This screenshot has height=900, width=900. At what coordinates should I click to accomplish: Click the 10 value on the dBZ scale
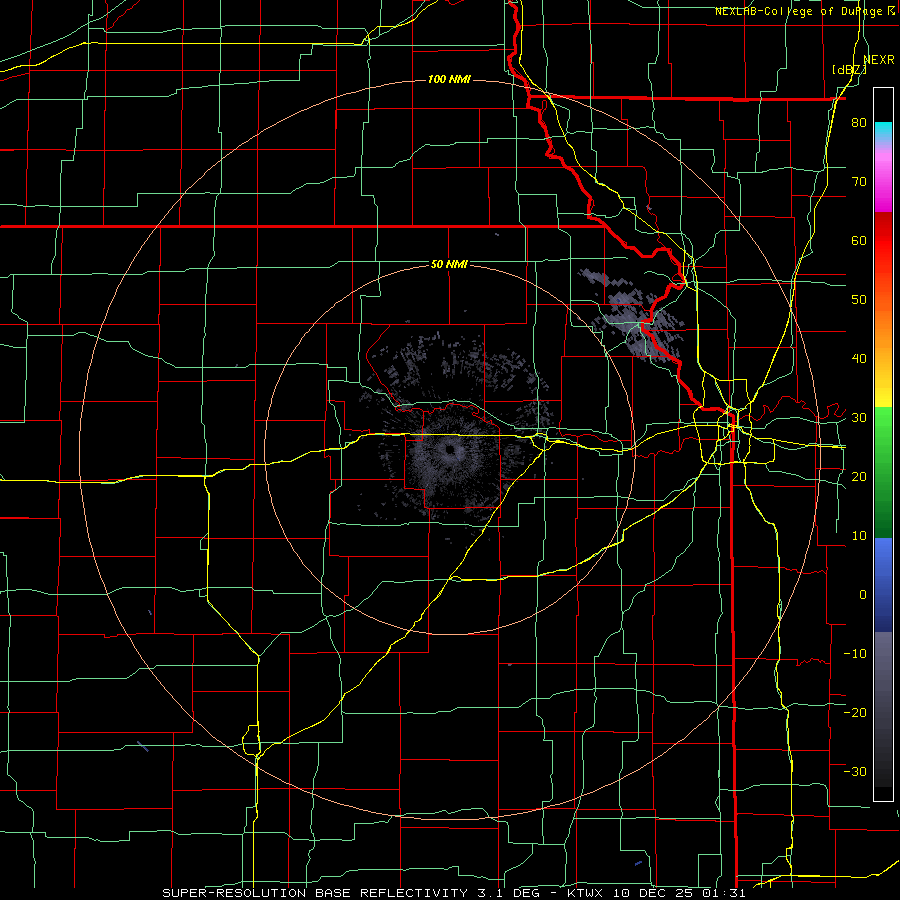pyautogui.click(x=859, y=536)
